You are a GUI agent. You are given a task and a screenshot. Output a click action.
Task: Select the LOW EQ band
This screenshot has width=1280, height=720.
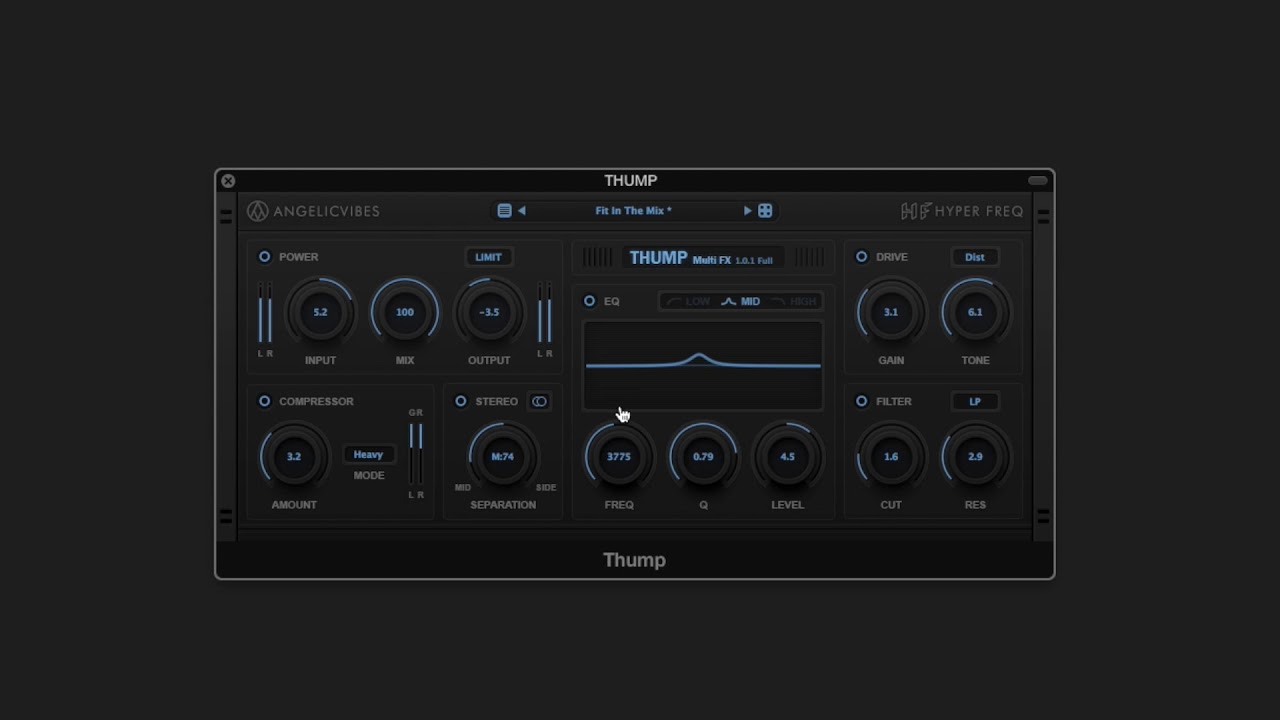(689, 301)
